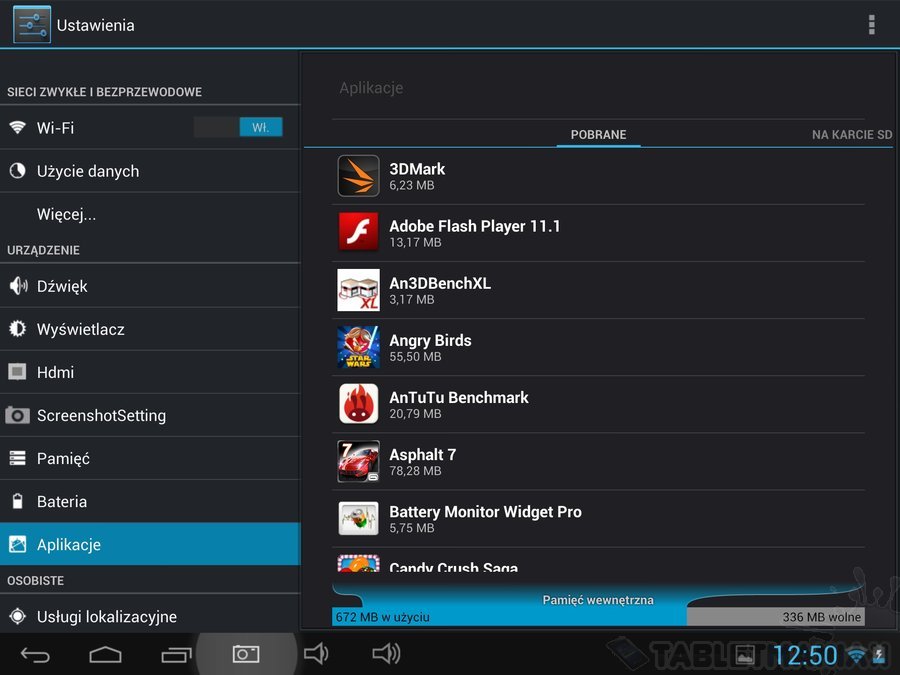Click the An3DBenchXL app icon

(x=358, y=290)
